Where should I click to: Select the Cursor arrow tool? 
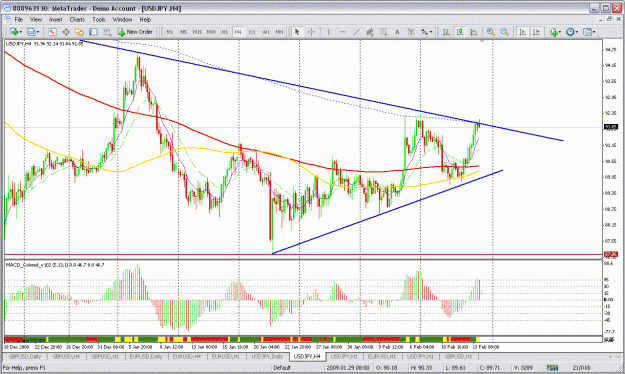point(297,32)
